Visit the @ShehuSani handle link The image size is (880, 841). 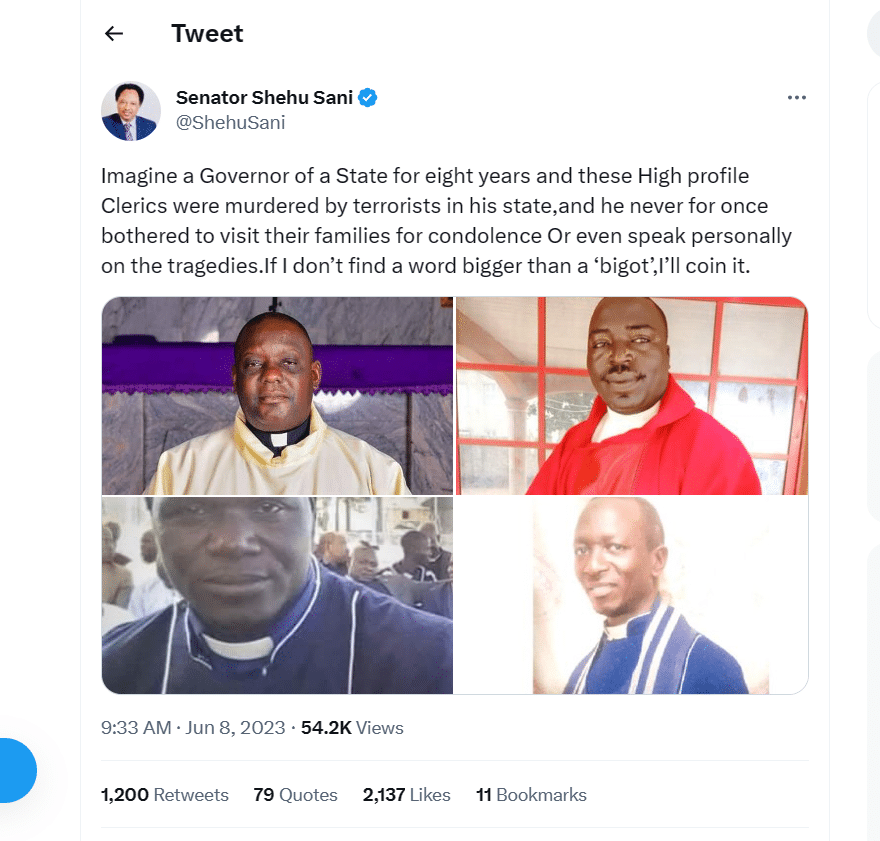(231, 122)
